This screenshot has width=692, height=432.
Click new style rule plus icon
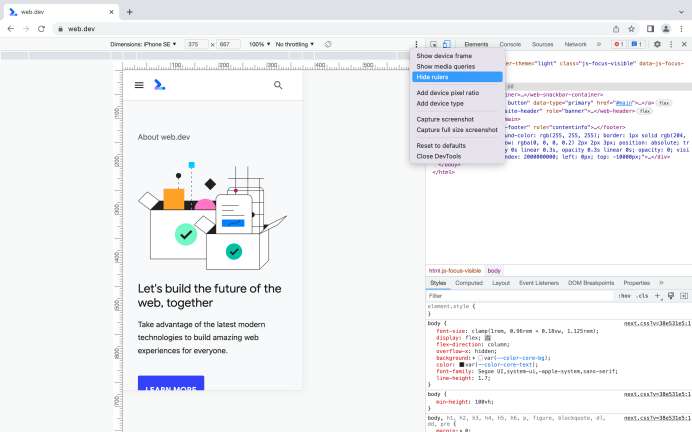tap(658, 296)
